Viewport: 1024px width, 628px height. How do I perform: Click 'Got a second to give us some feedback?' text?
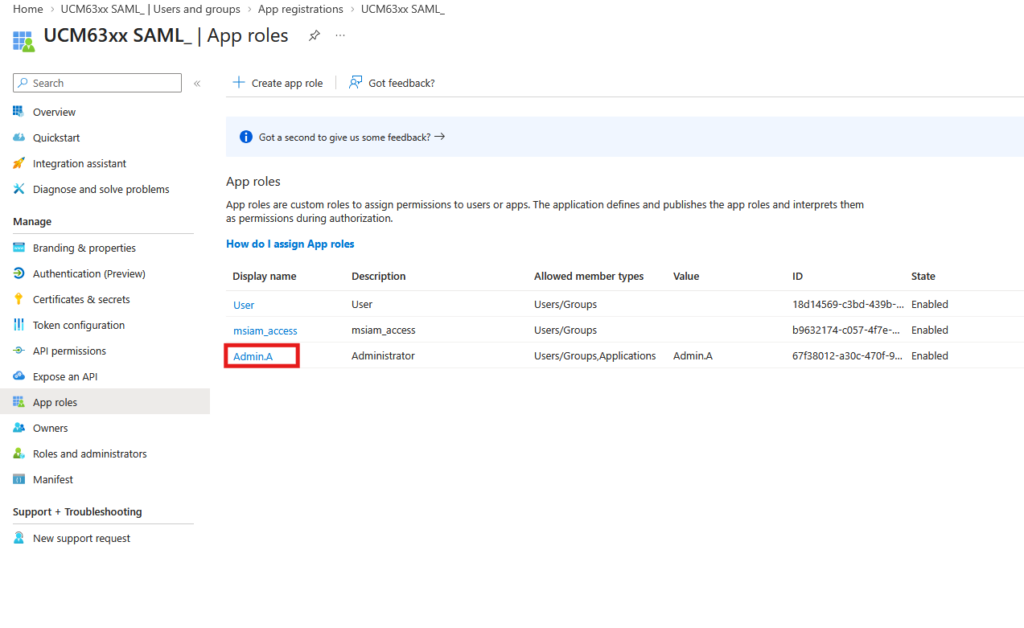pos(344,137)
